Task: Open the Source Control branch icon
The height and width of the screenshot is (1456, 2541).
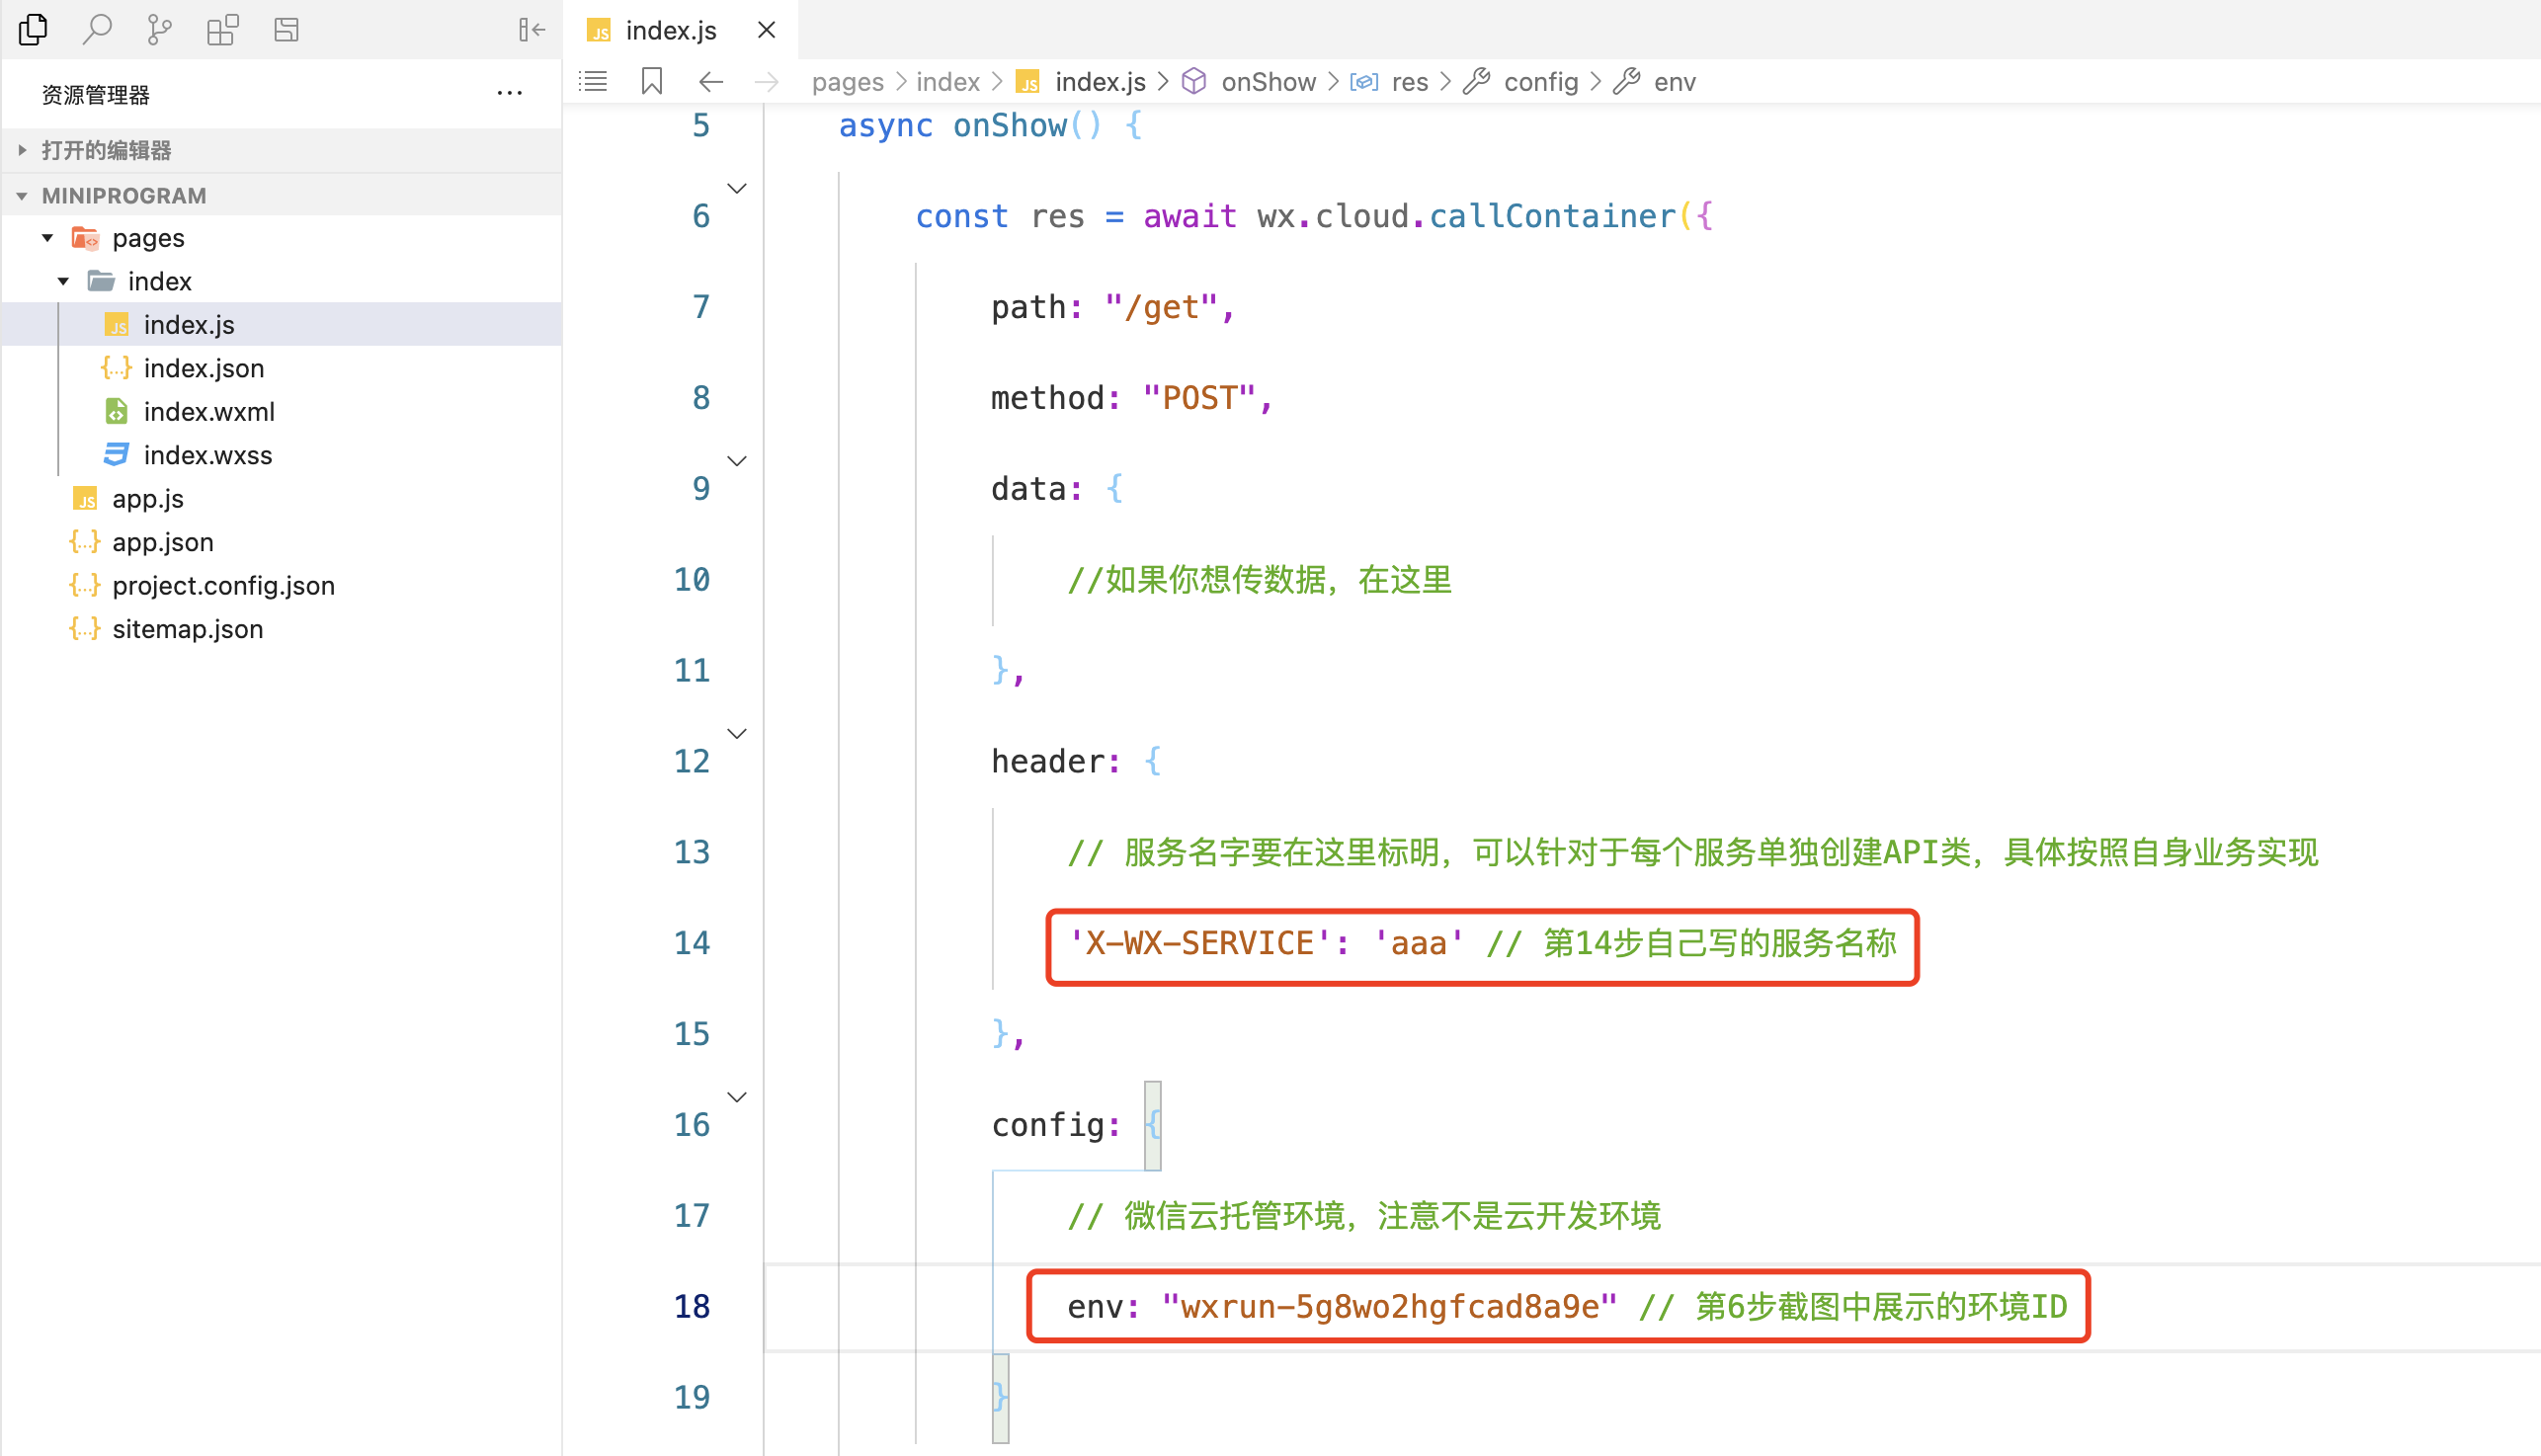Action: click(159, 30)
